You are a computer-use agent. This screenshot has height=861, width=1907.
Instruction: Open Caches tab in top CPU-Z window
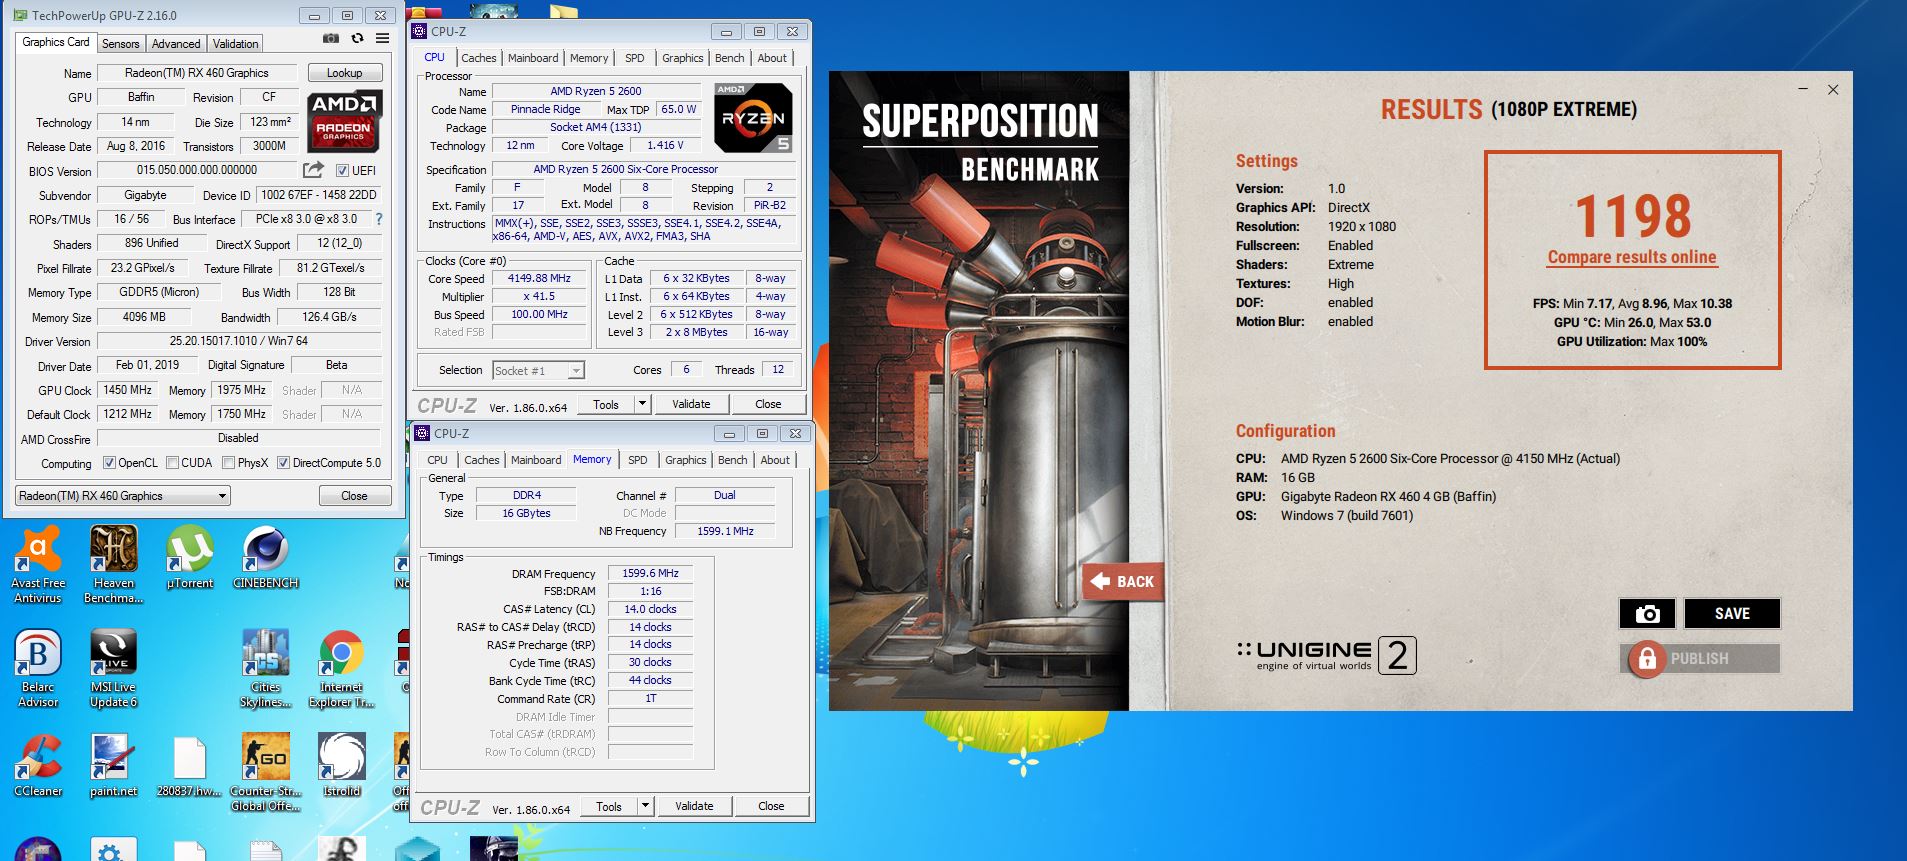point(479,58)
